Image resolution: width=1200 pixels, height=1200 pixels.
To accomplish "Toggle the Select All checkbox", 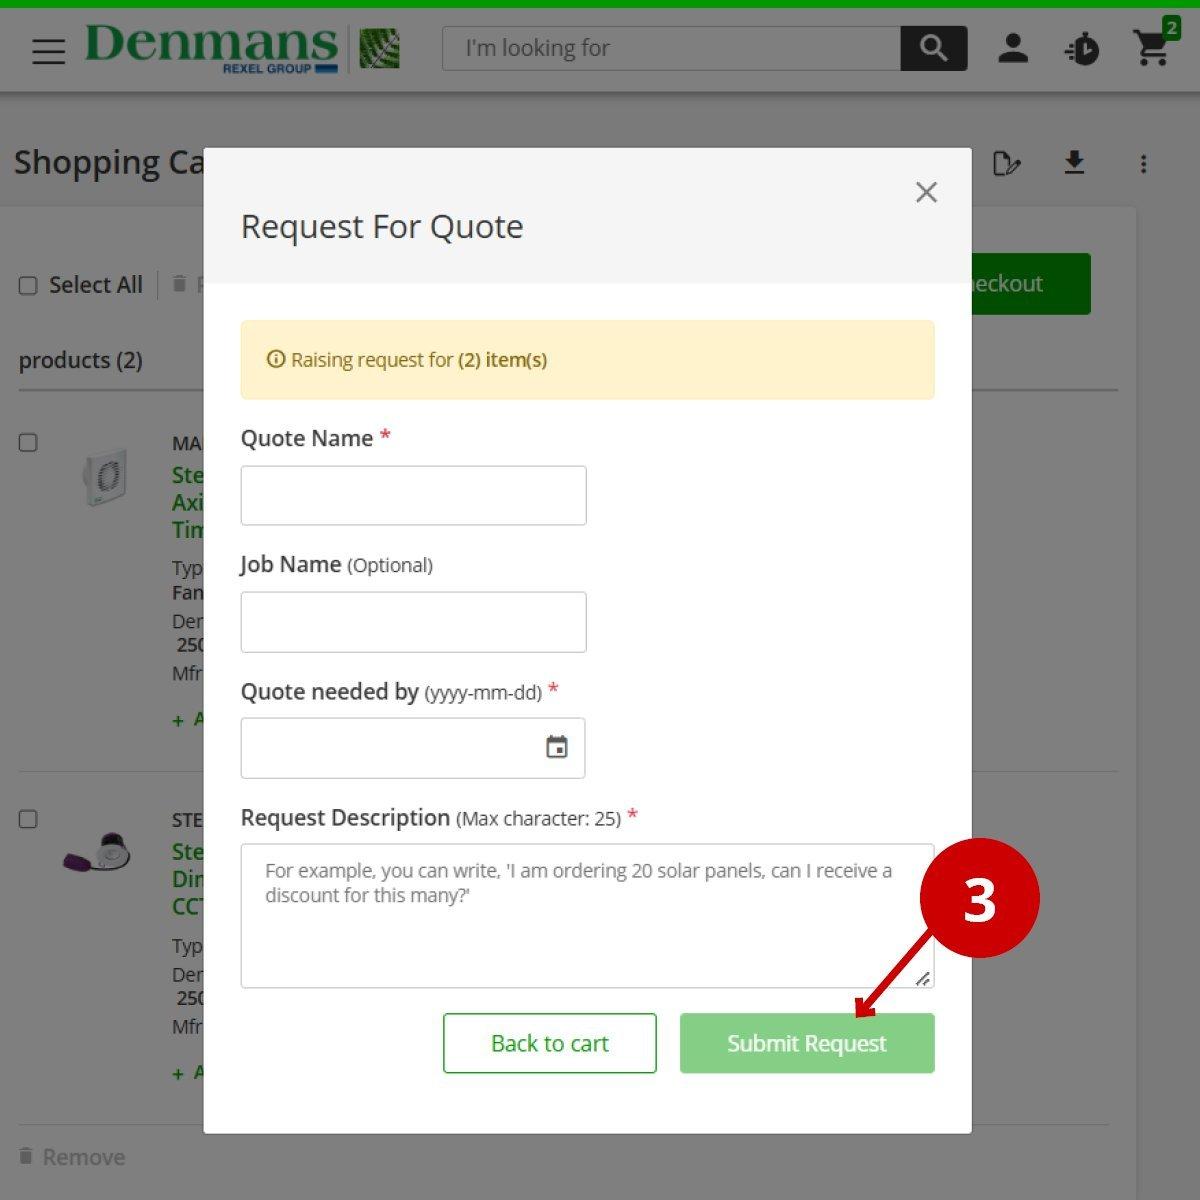I will 28,285.
